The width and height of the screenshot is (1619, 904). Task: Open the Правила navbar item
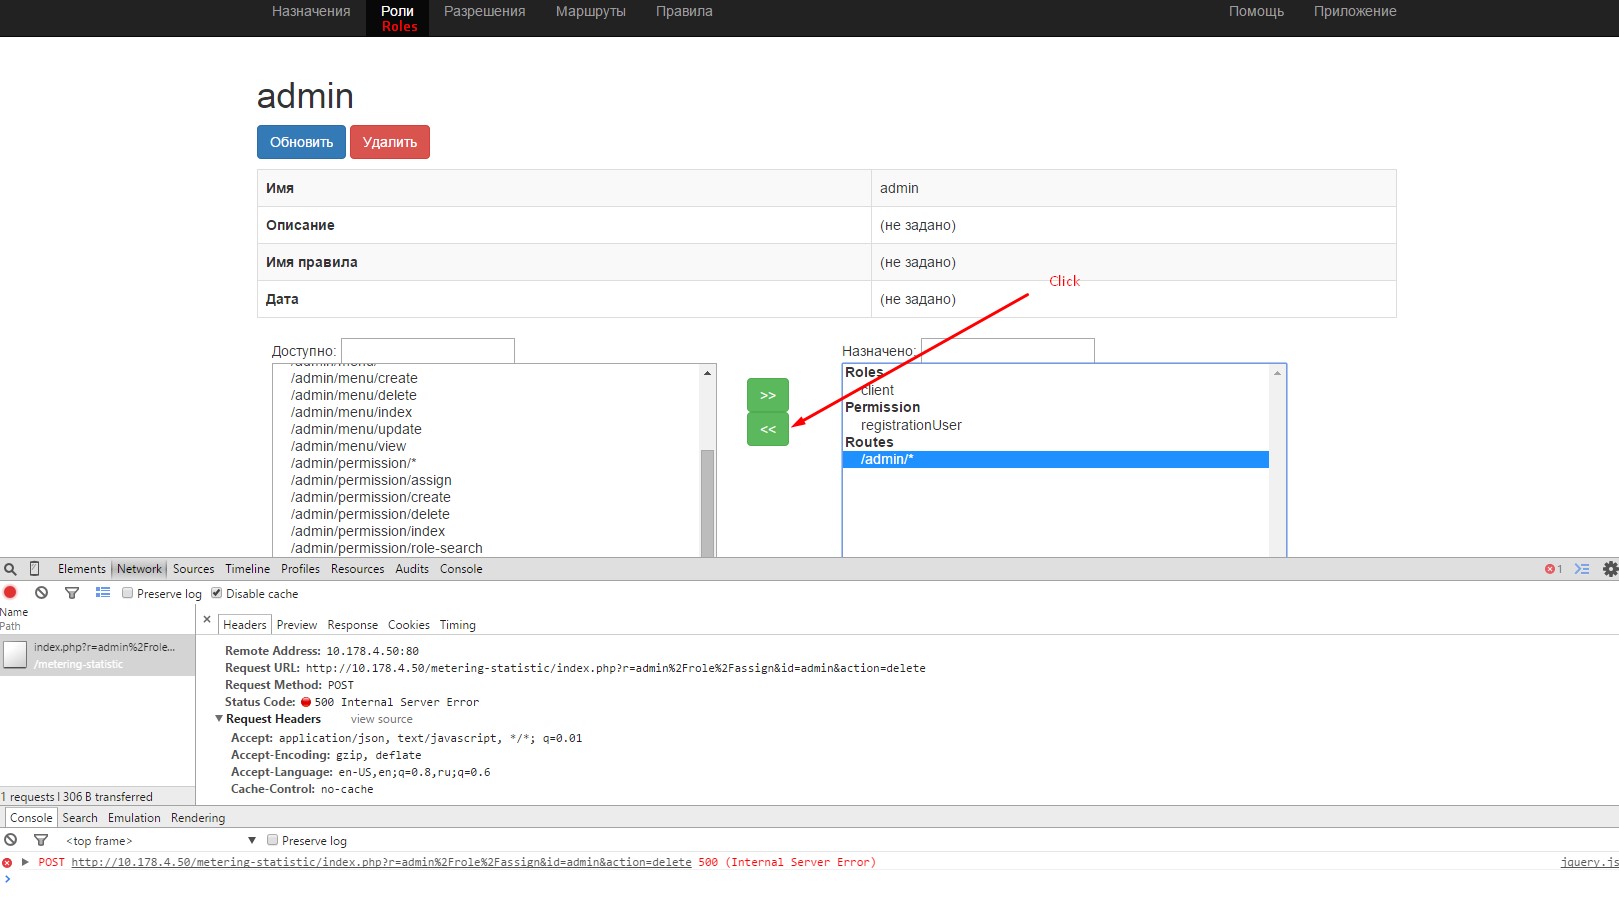(684, 12)
